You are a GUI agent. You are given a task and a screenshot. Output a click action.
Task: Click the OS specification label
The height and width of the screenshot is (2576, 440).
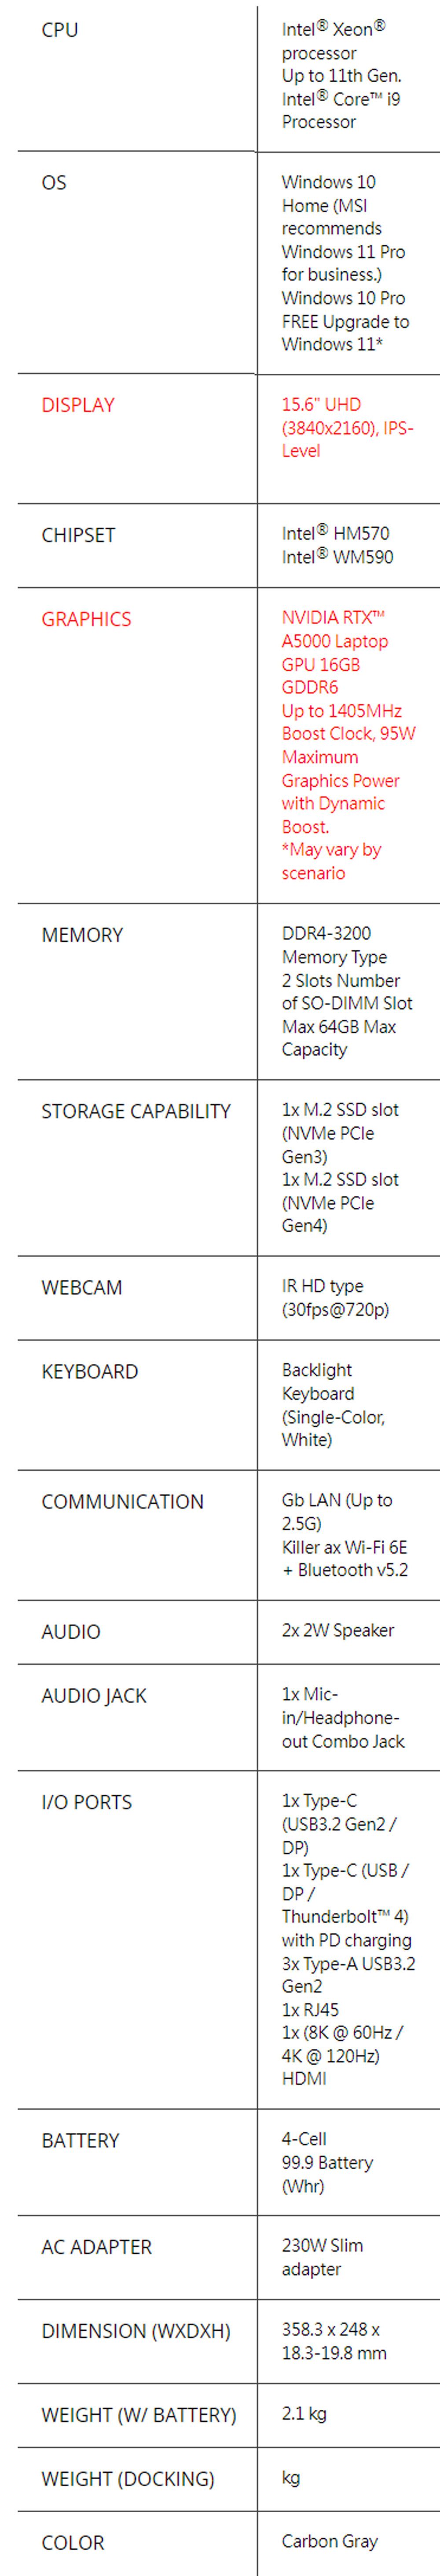tap(54, 183)
